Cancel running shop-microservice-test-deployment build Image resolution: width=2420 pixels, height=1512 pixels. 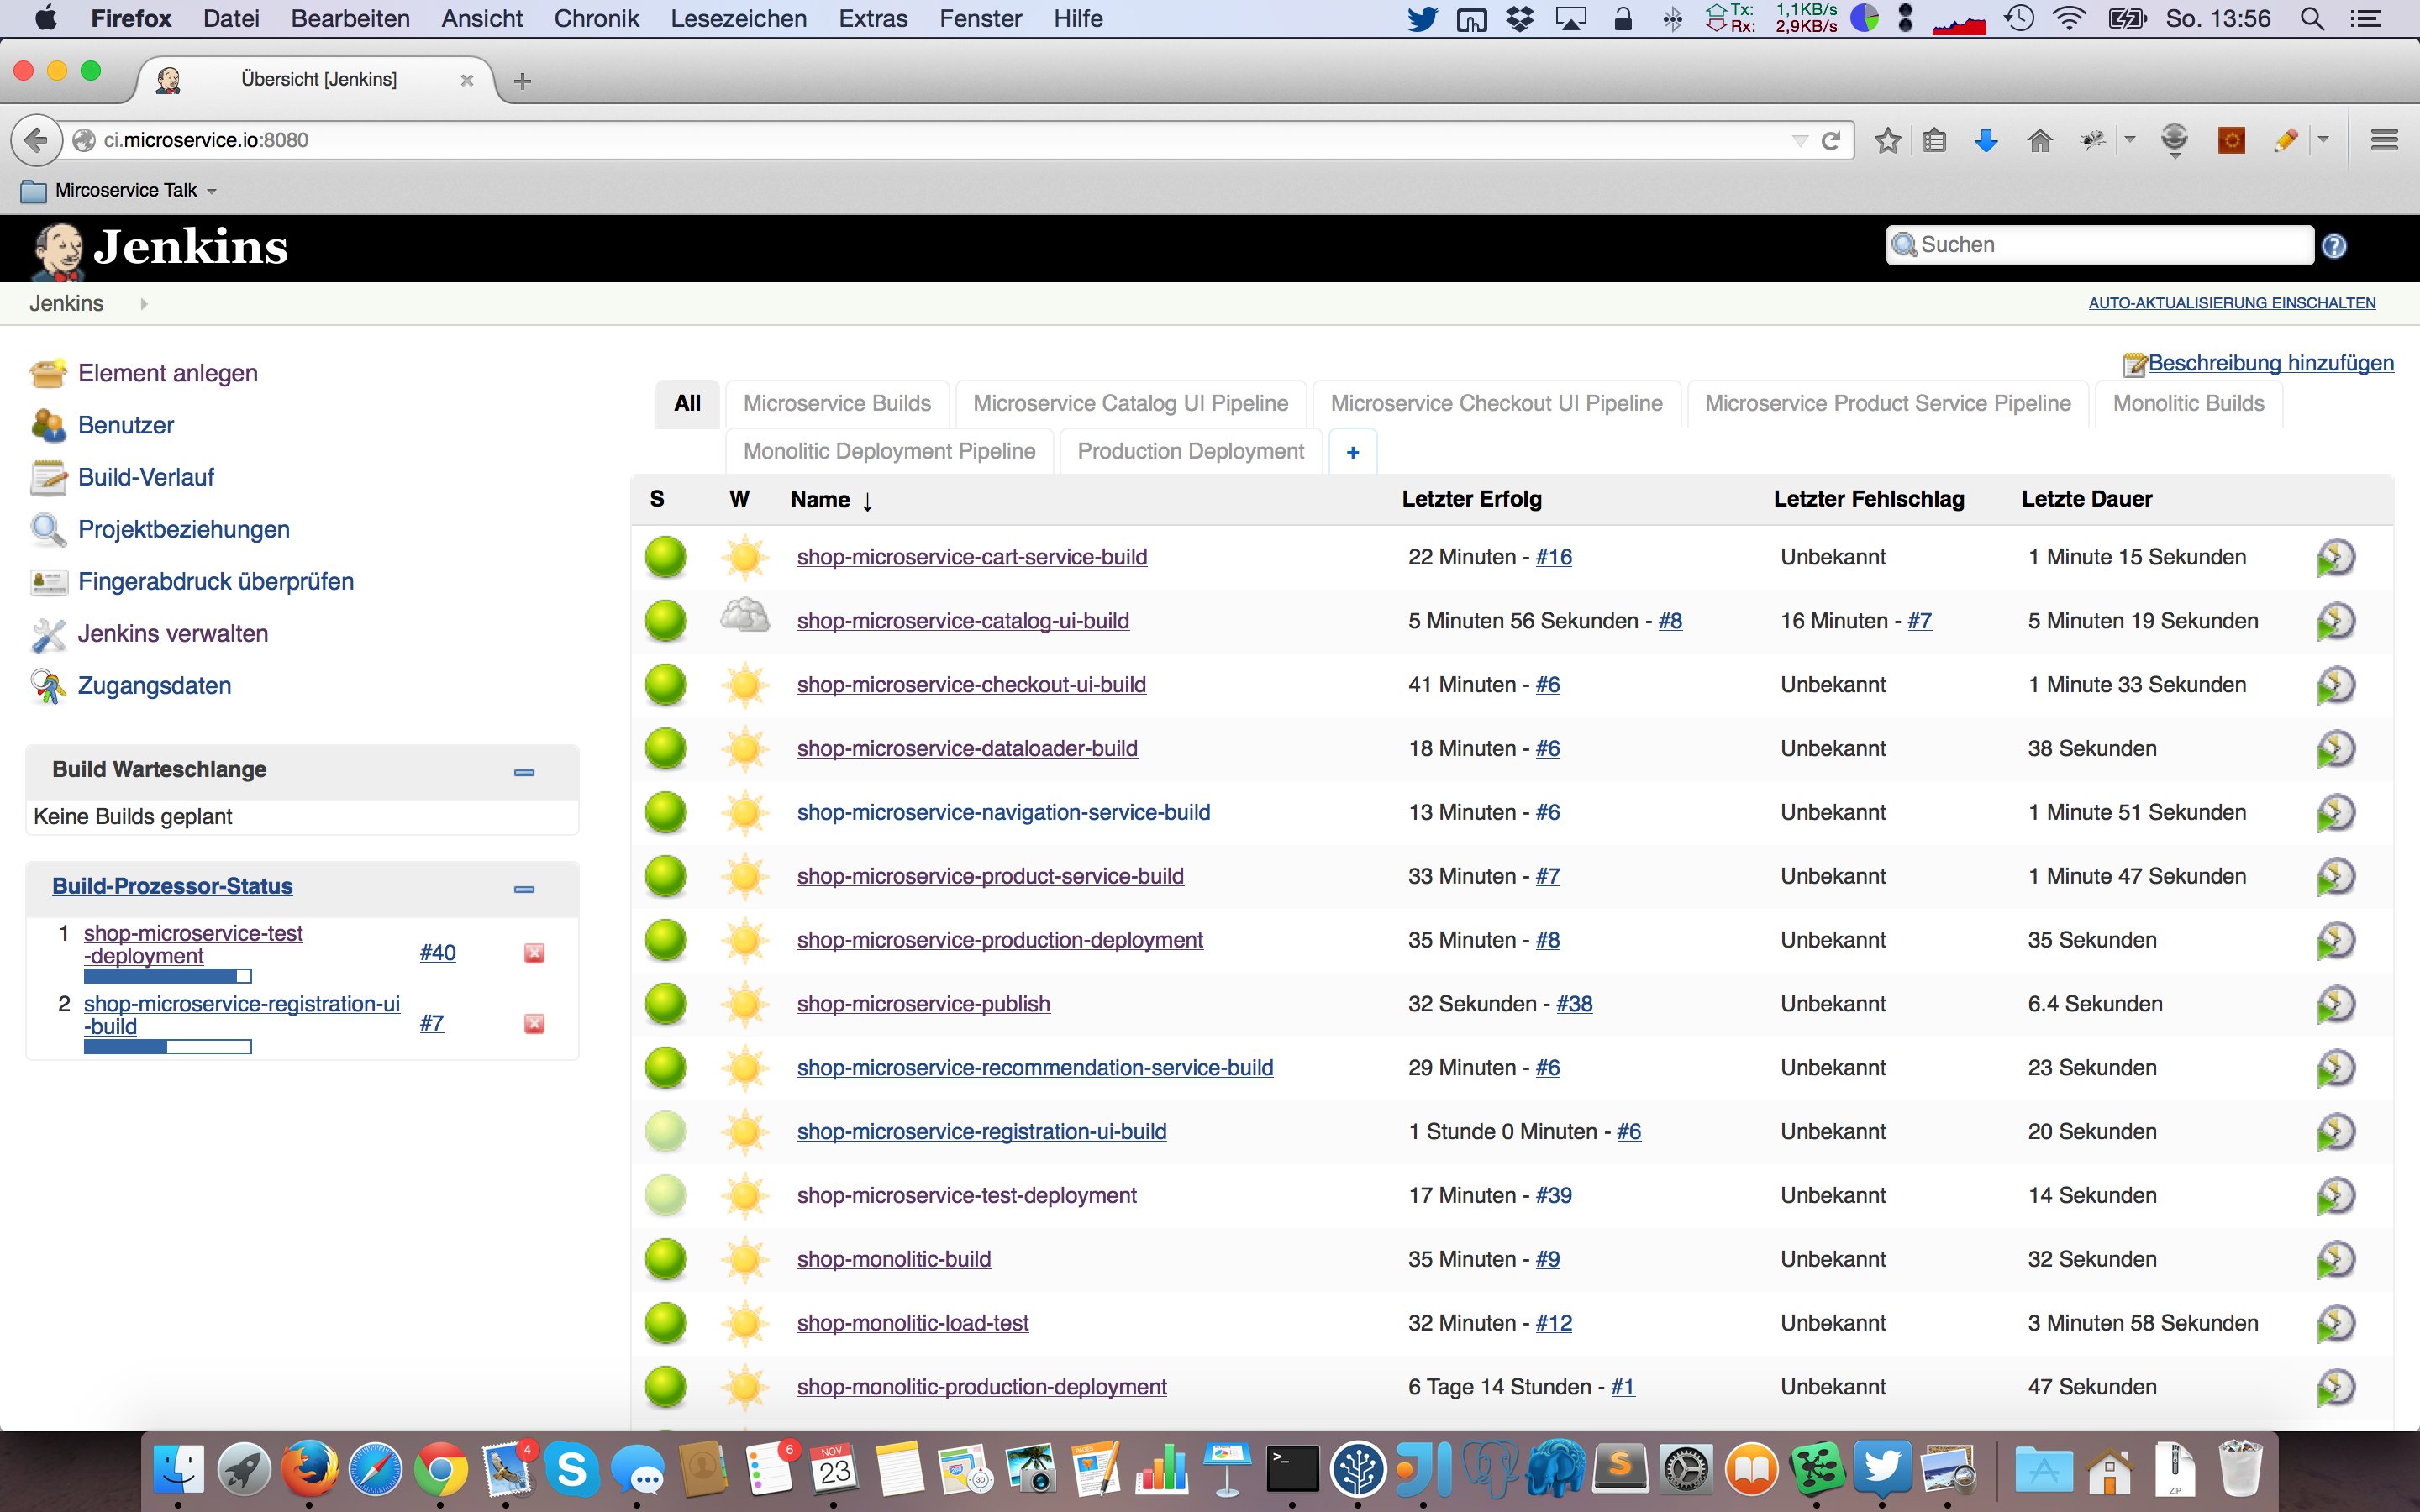(x=534, y=953)
